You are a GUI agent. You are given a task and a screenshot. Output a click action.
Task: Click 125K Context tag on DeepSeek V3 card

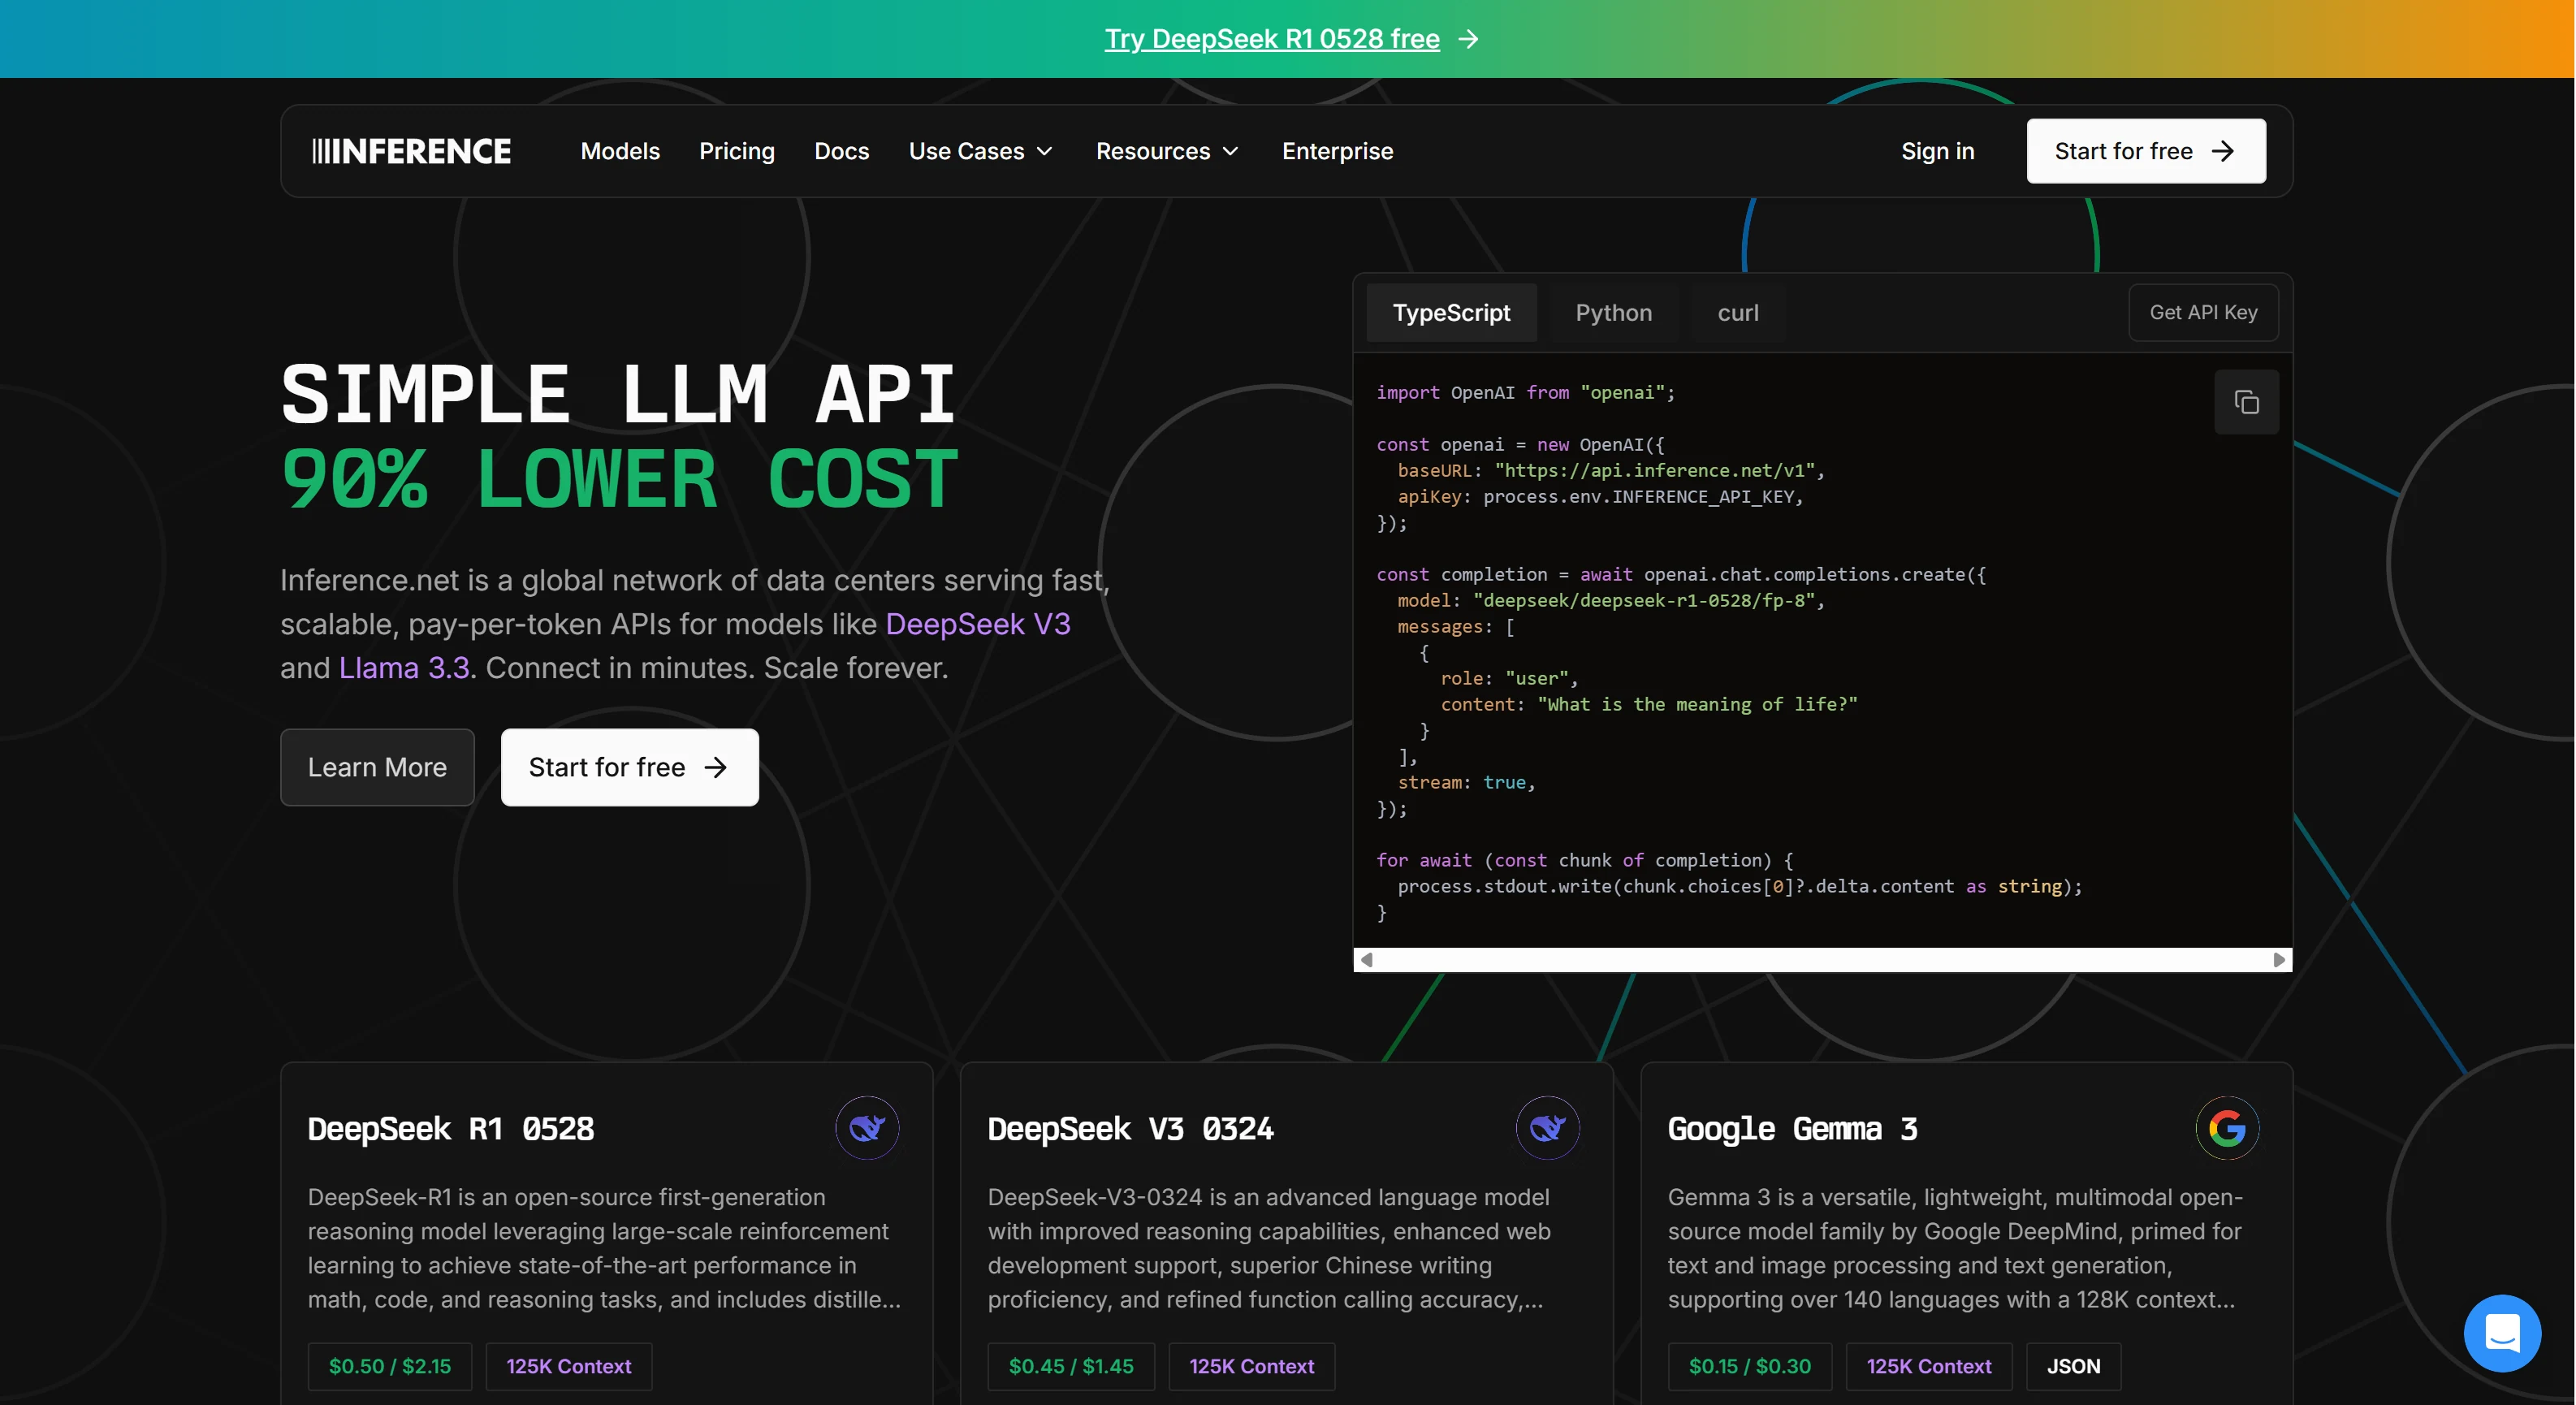[1252, 1366]
